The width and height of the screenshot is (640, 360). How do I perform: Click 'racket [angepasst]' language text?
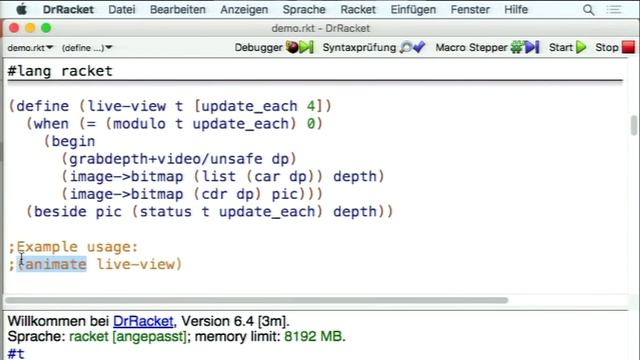(127, 337)
